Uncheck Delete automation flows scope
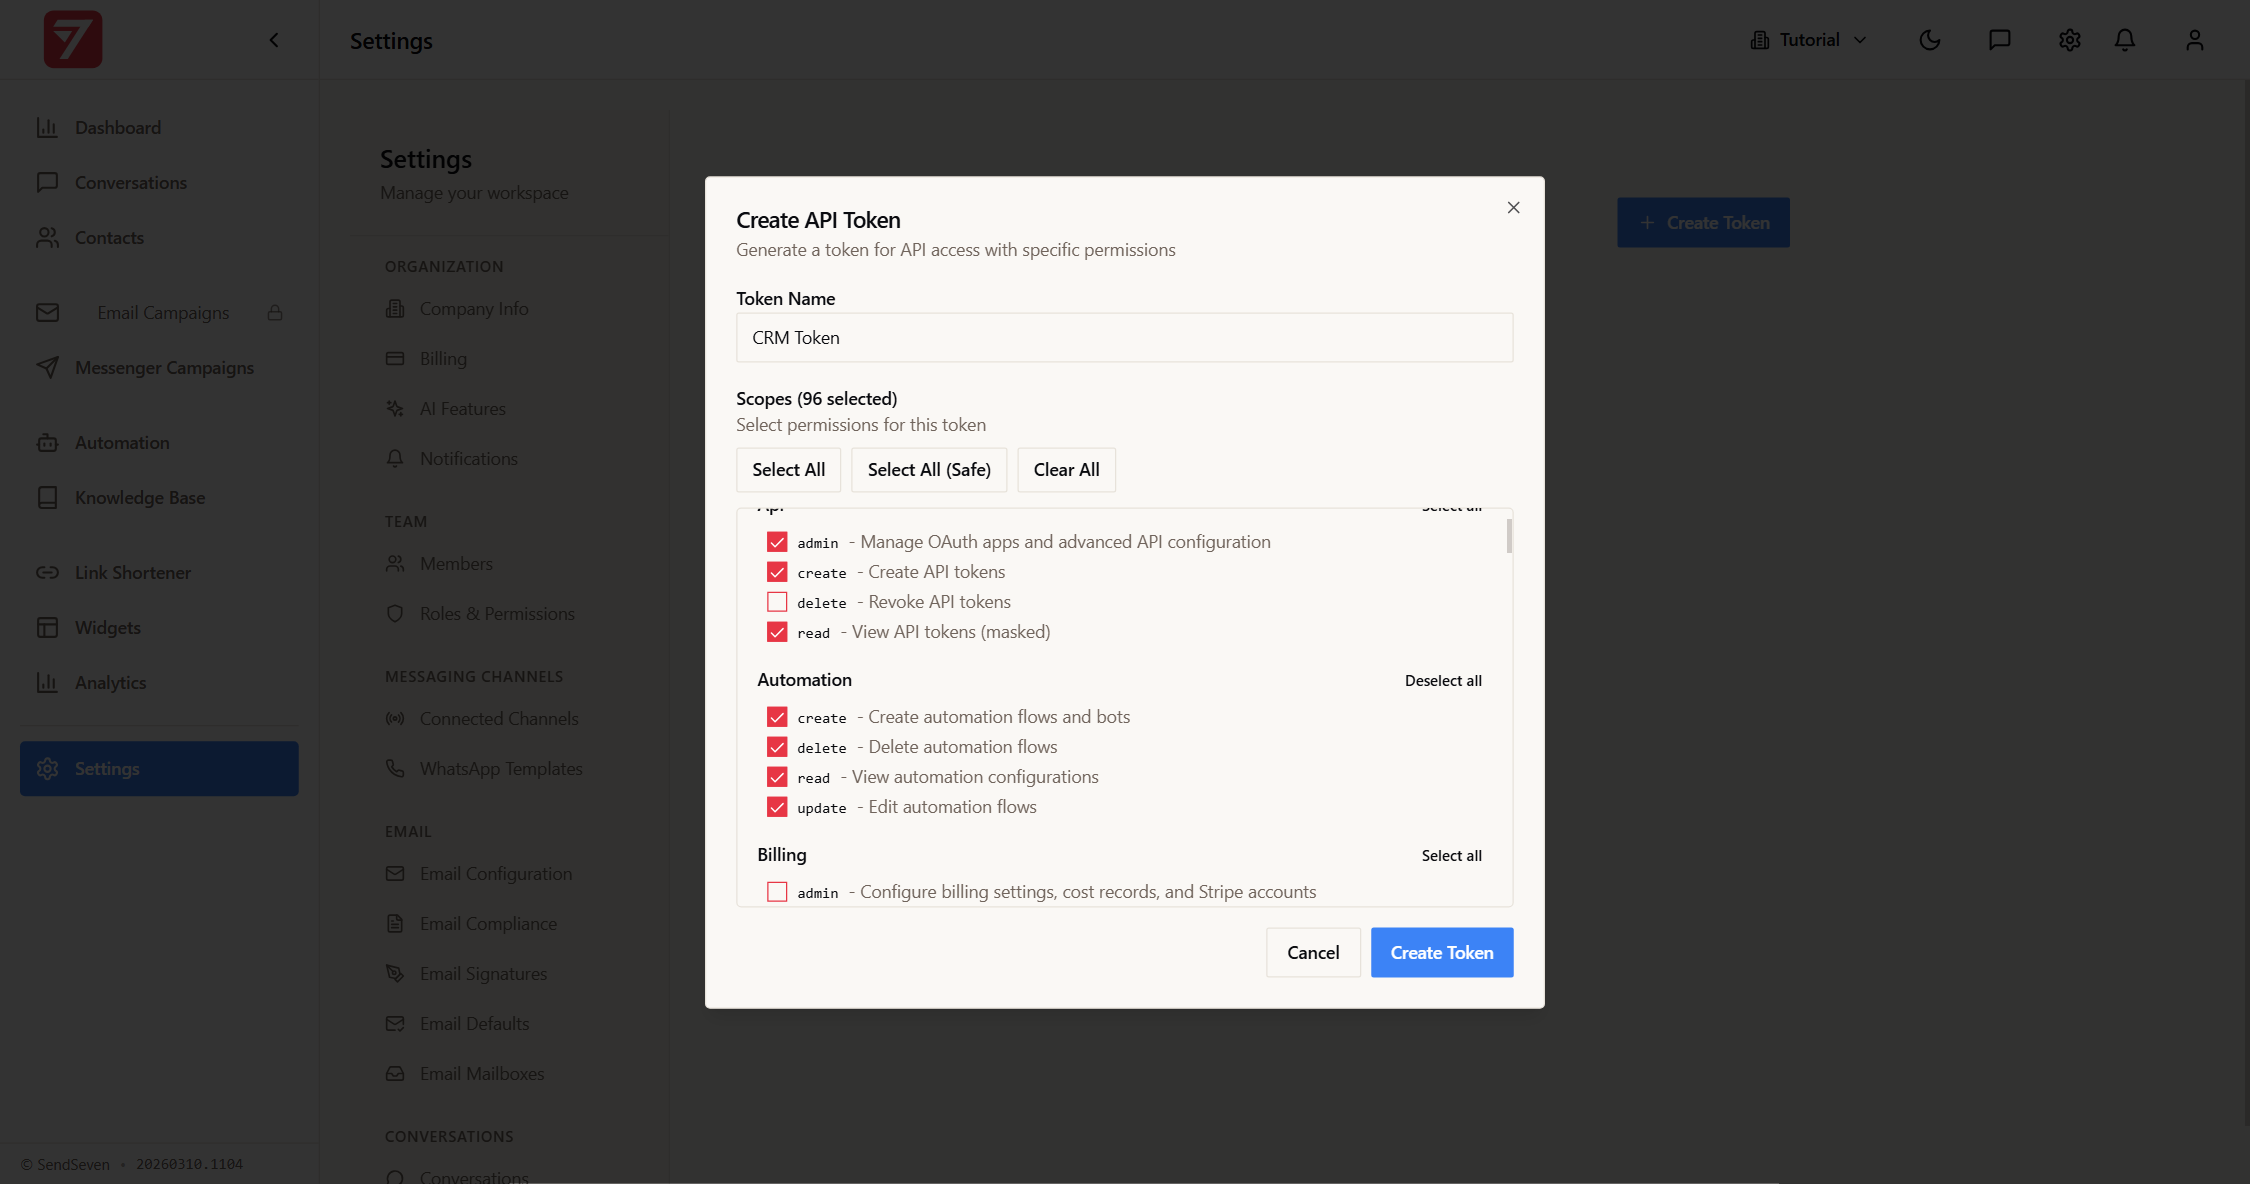 (x=777, y=747)
